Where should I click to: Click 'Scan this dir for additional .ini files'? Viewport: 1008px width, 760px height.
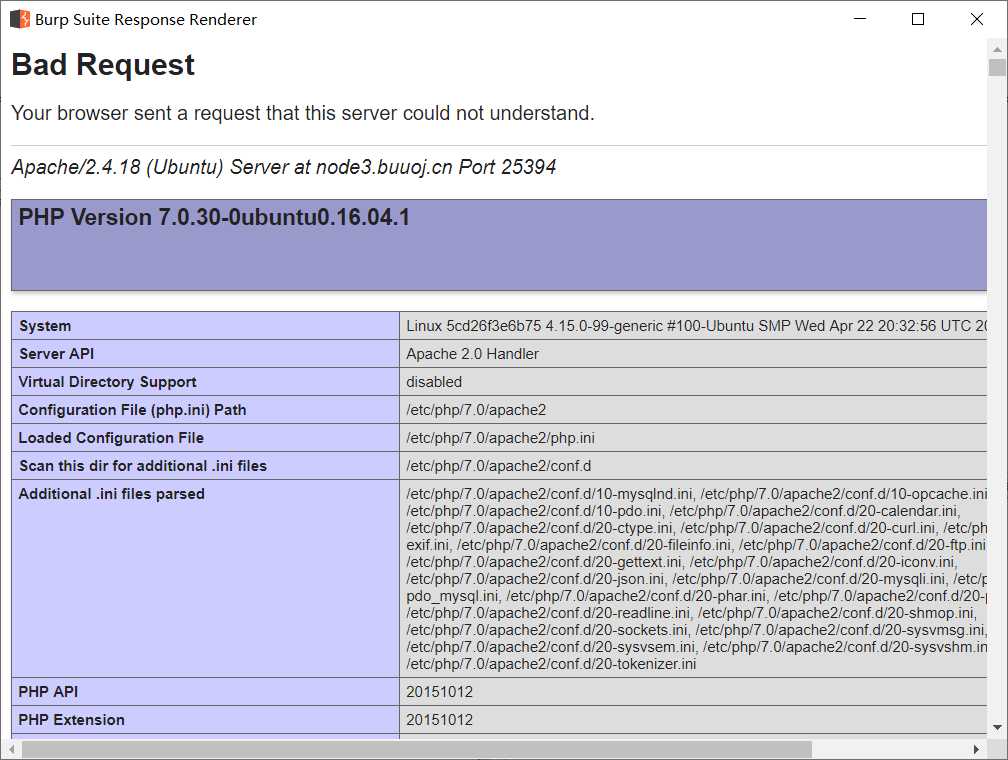pyautogui.click(x=143, y=466)
